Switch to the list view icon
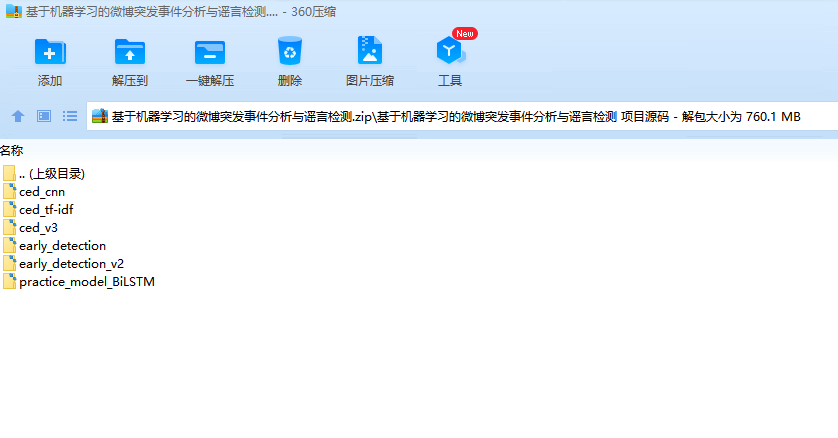This screenshot has height=438, width=838. click(70, 116)
